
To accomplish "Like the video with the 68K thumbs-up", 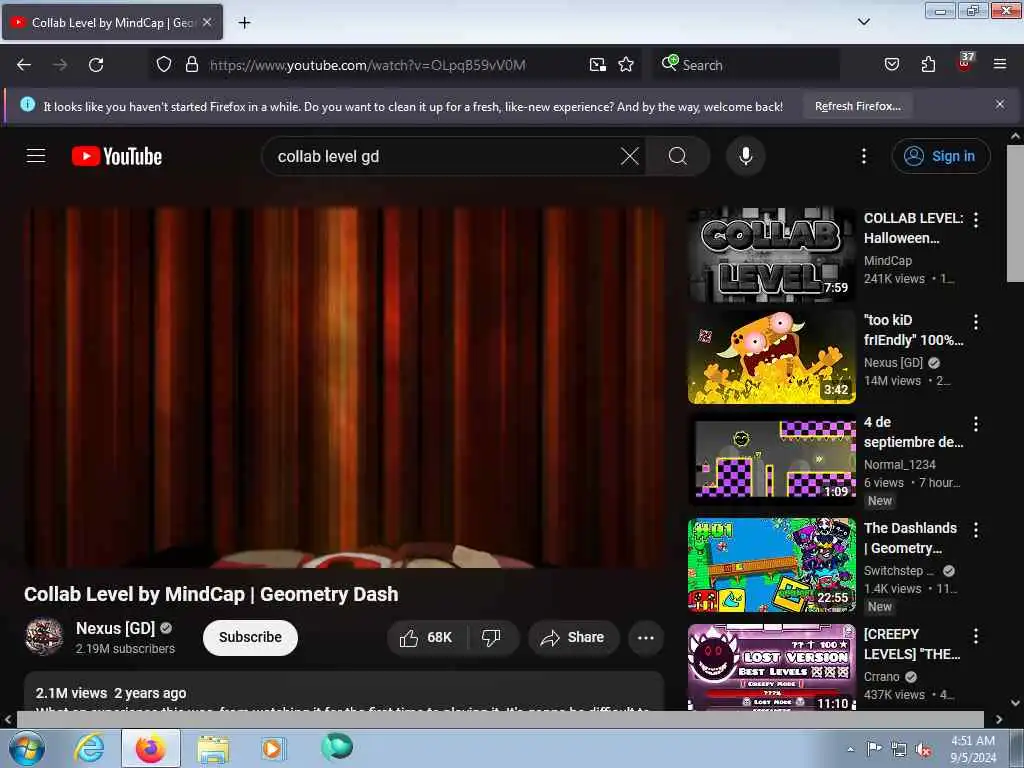I will pos(427,637).
